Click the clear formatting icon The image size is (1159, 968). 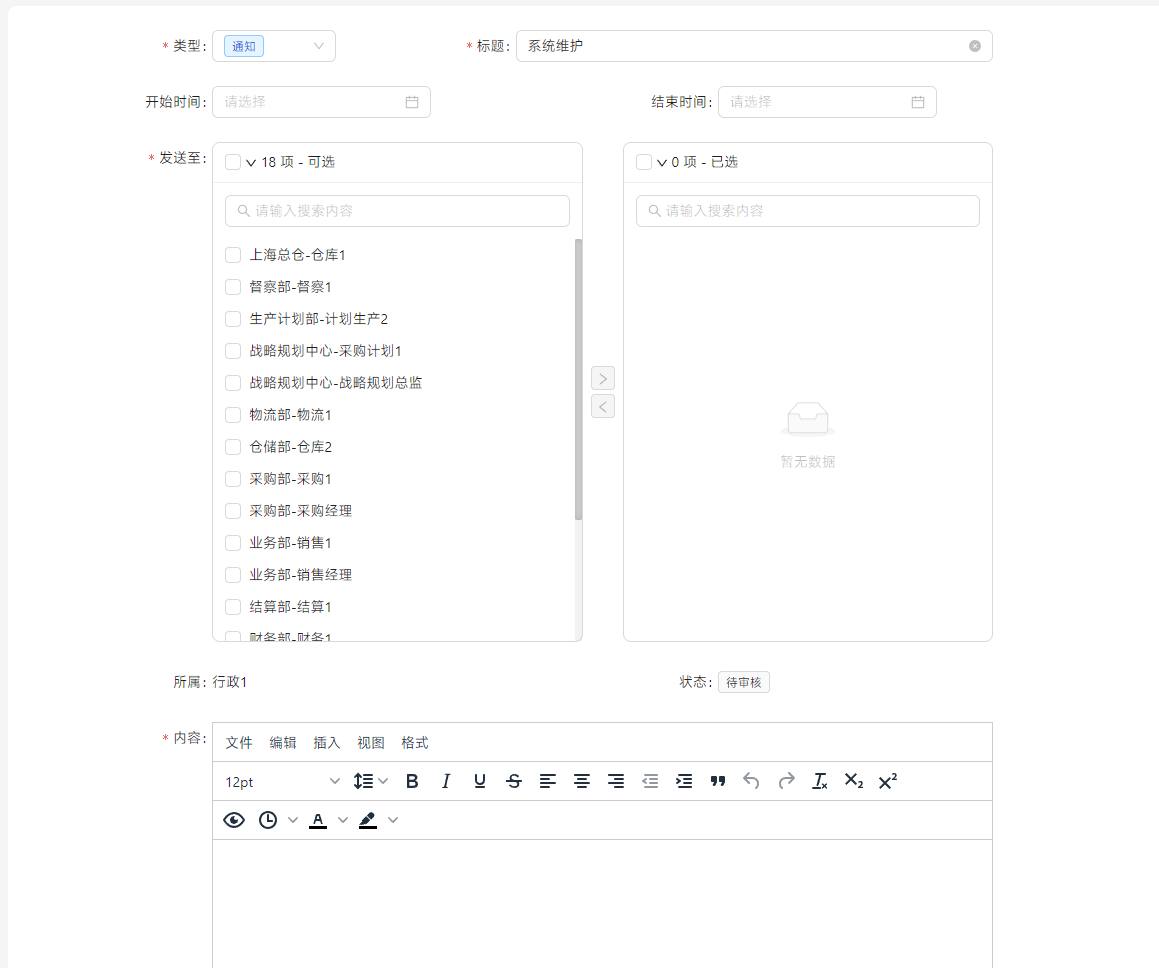820,782
